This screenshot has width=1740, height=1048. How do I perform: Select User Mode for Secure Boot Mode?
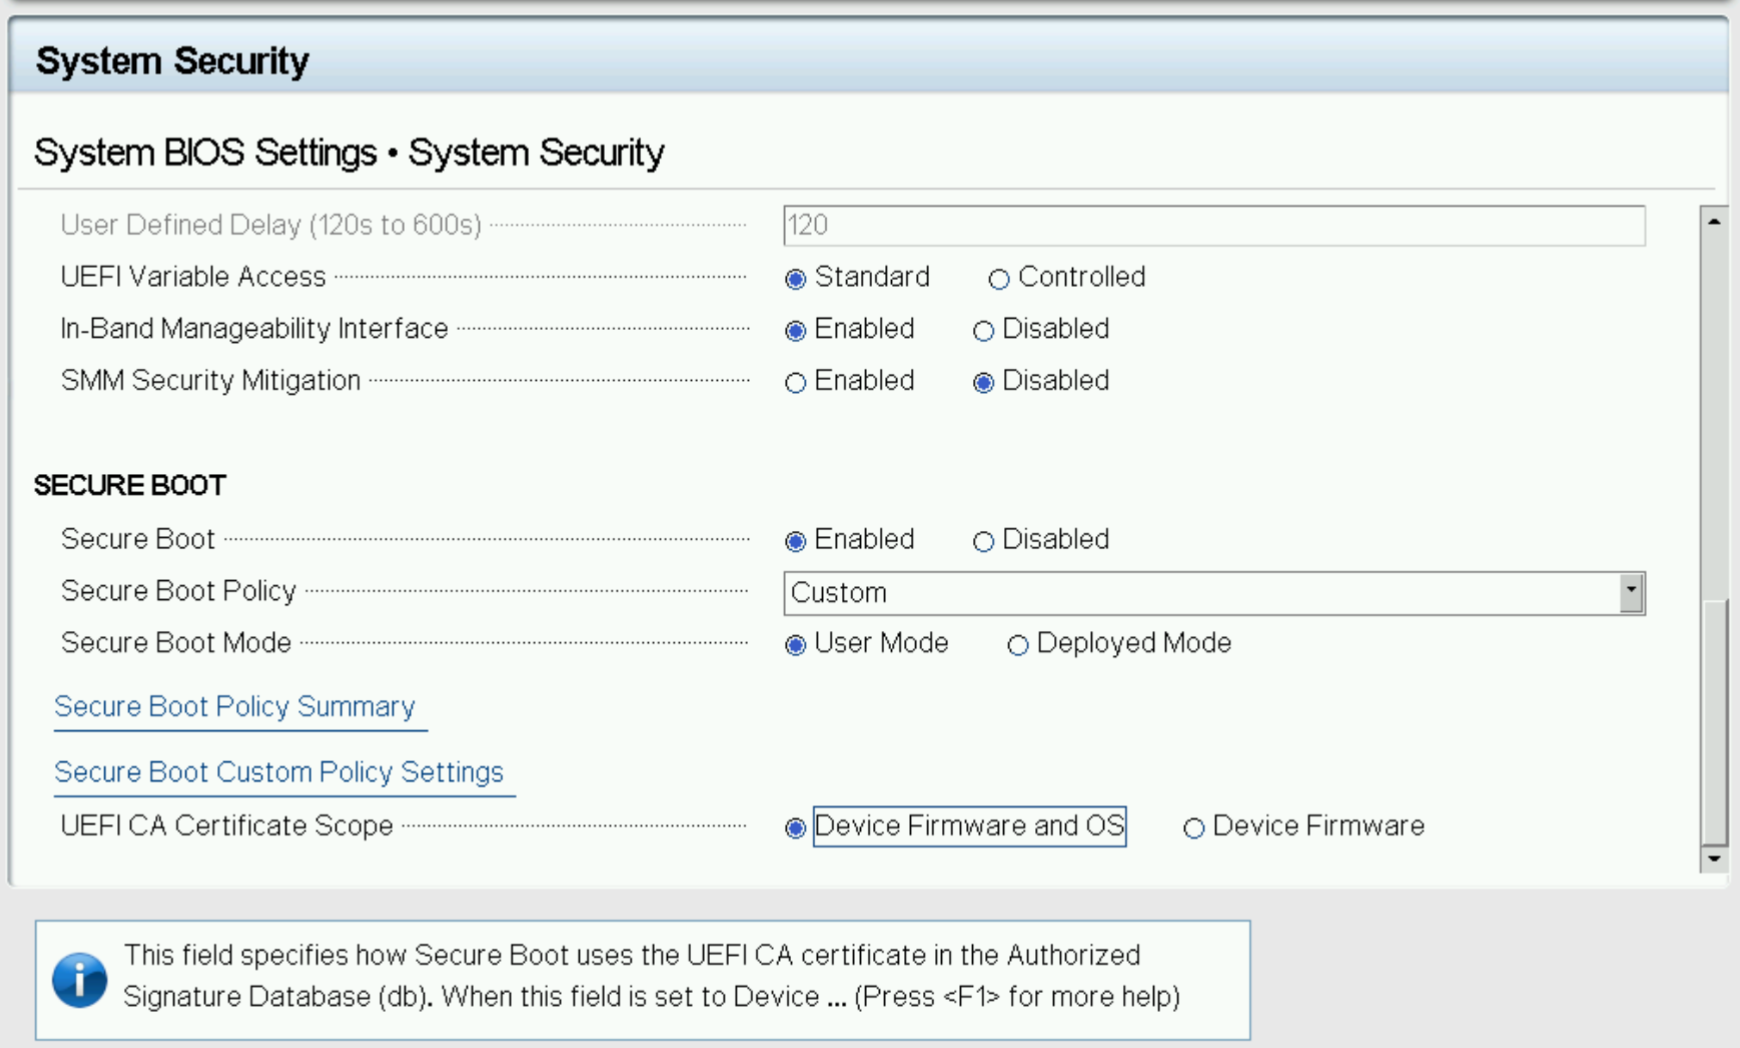[795, 645]
